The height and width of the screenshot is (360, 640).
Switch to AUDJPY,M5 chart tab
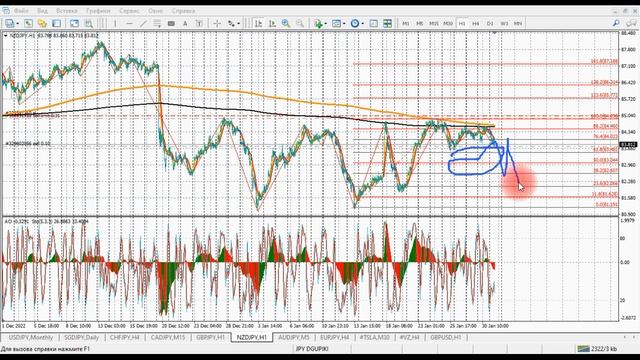pos(294,338)
